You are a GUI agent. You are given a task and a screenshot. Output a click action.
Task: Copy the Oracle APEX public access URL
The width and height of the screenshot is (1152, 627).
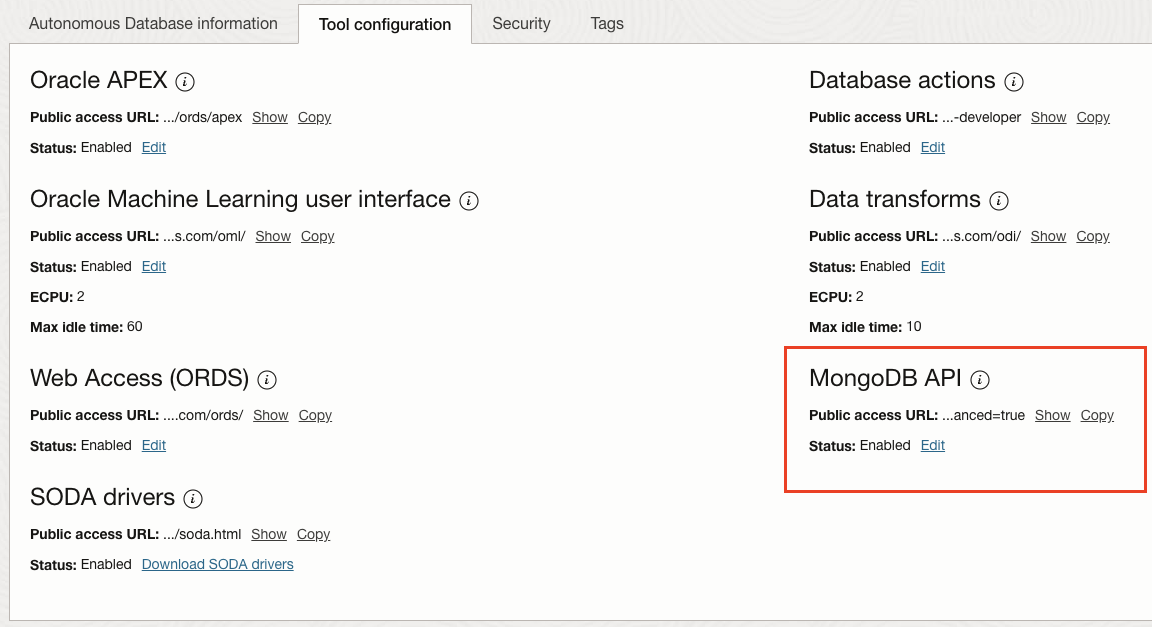point(314,117)
